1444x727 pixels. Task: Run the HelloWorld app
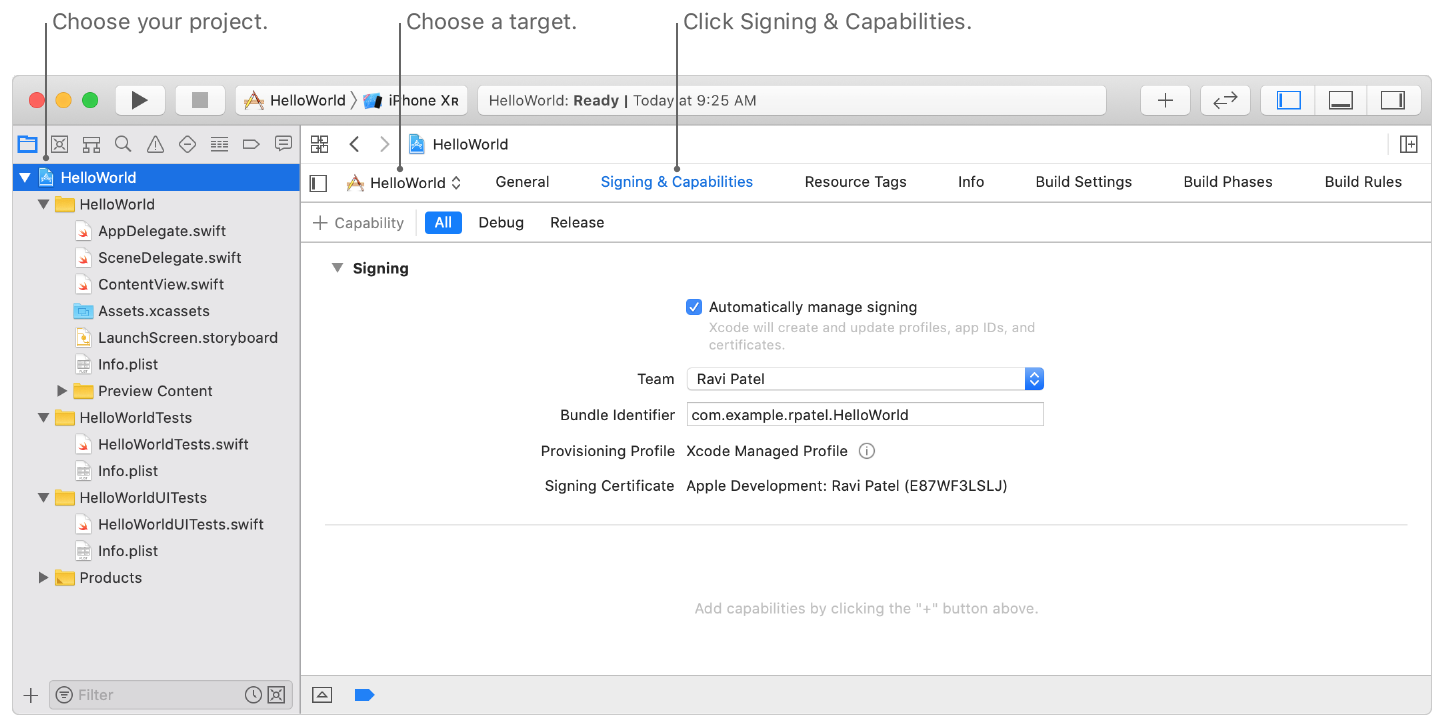click(139, 100)
